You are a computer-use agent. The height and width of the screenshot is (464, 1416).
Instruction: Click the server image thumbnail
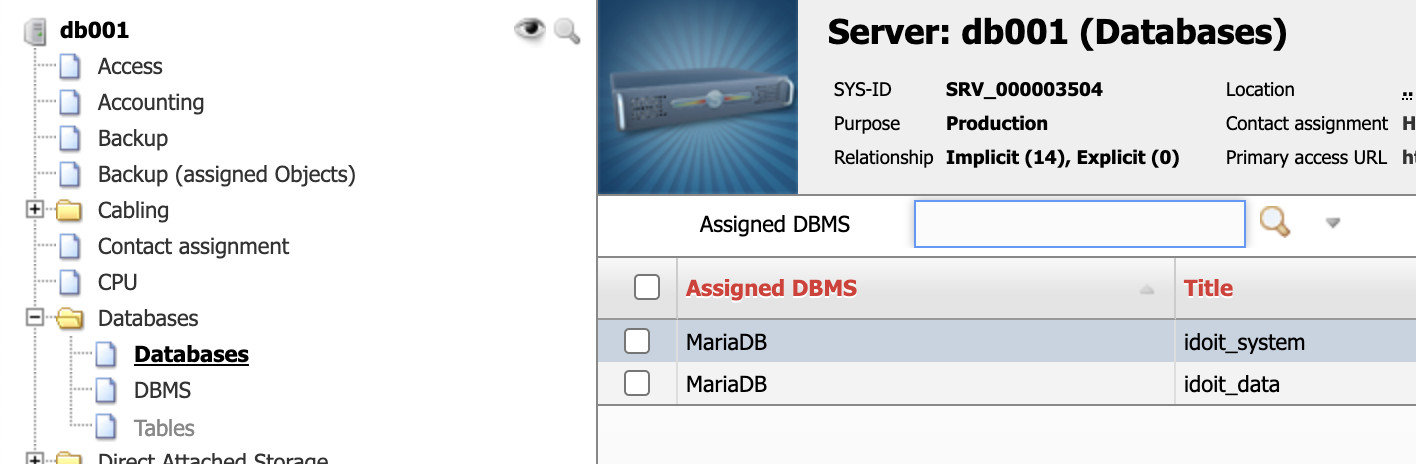click(698, 97)
